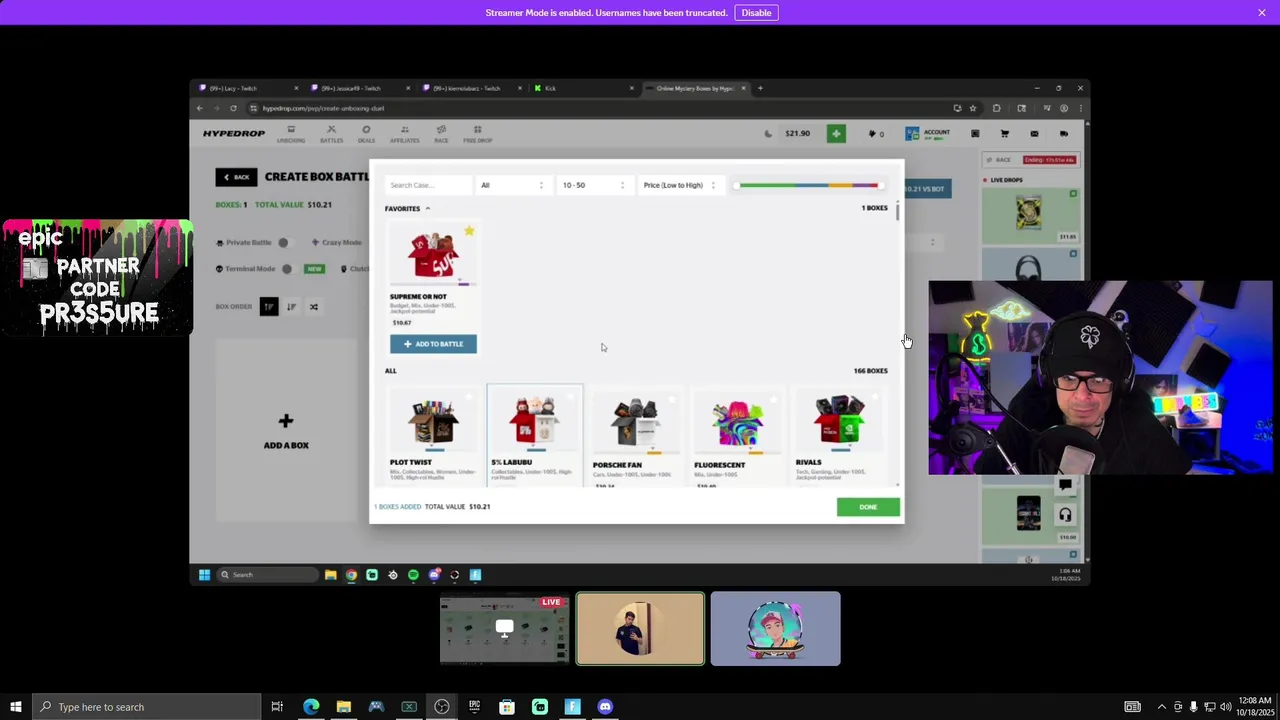1280x720 pixels.
Task: Click the green Done button
Action: (x=868, y=507)
